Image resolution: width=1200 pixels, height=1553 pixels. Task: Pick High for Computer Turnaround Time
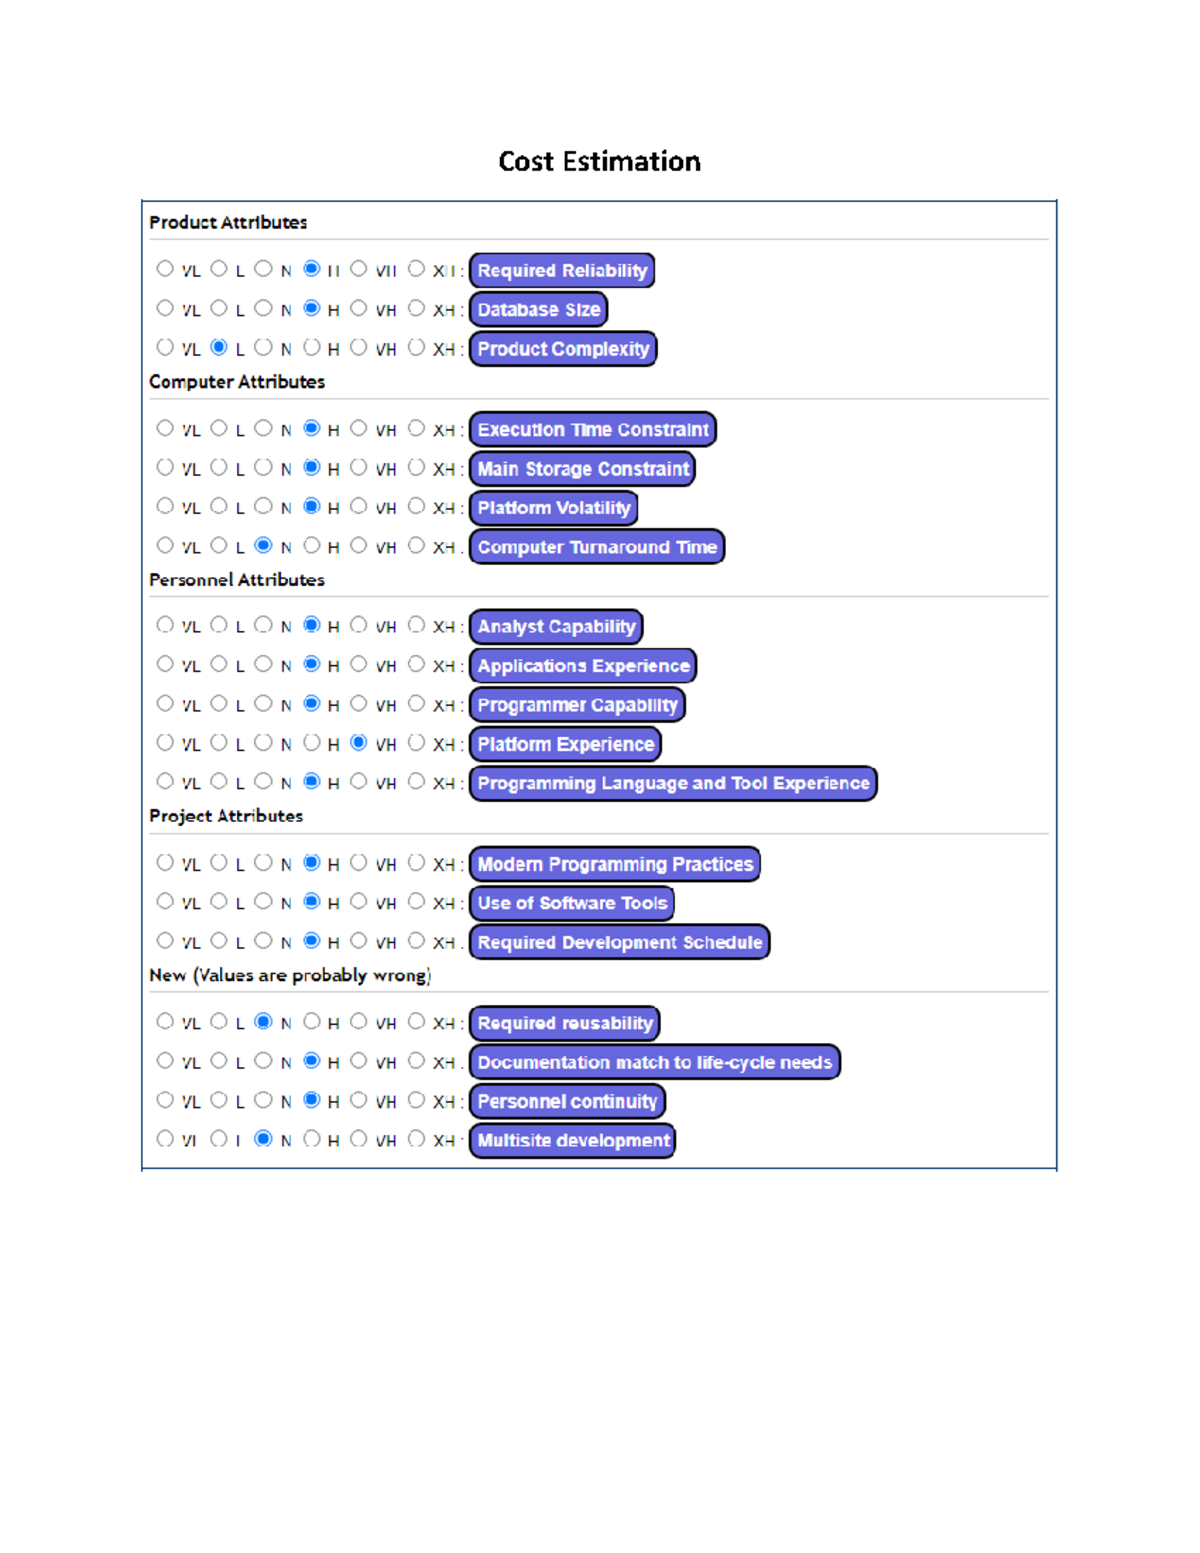[x=312, y=545]
